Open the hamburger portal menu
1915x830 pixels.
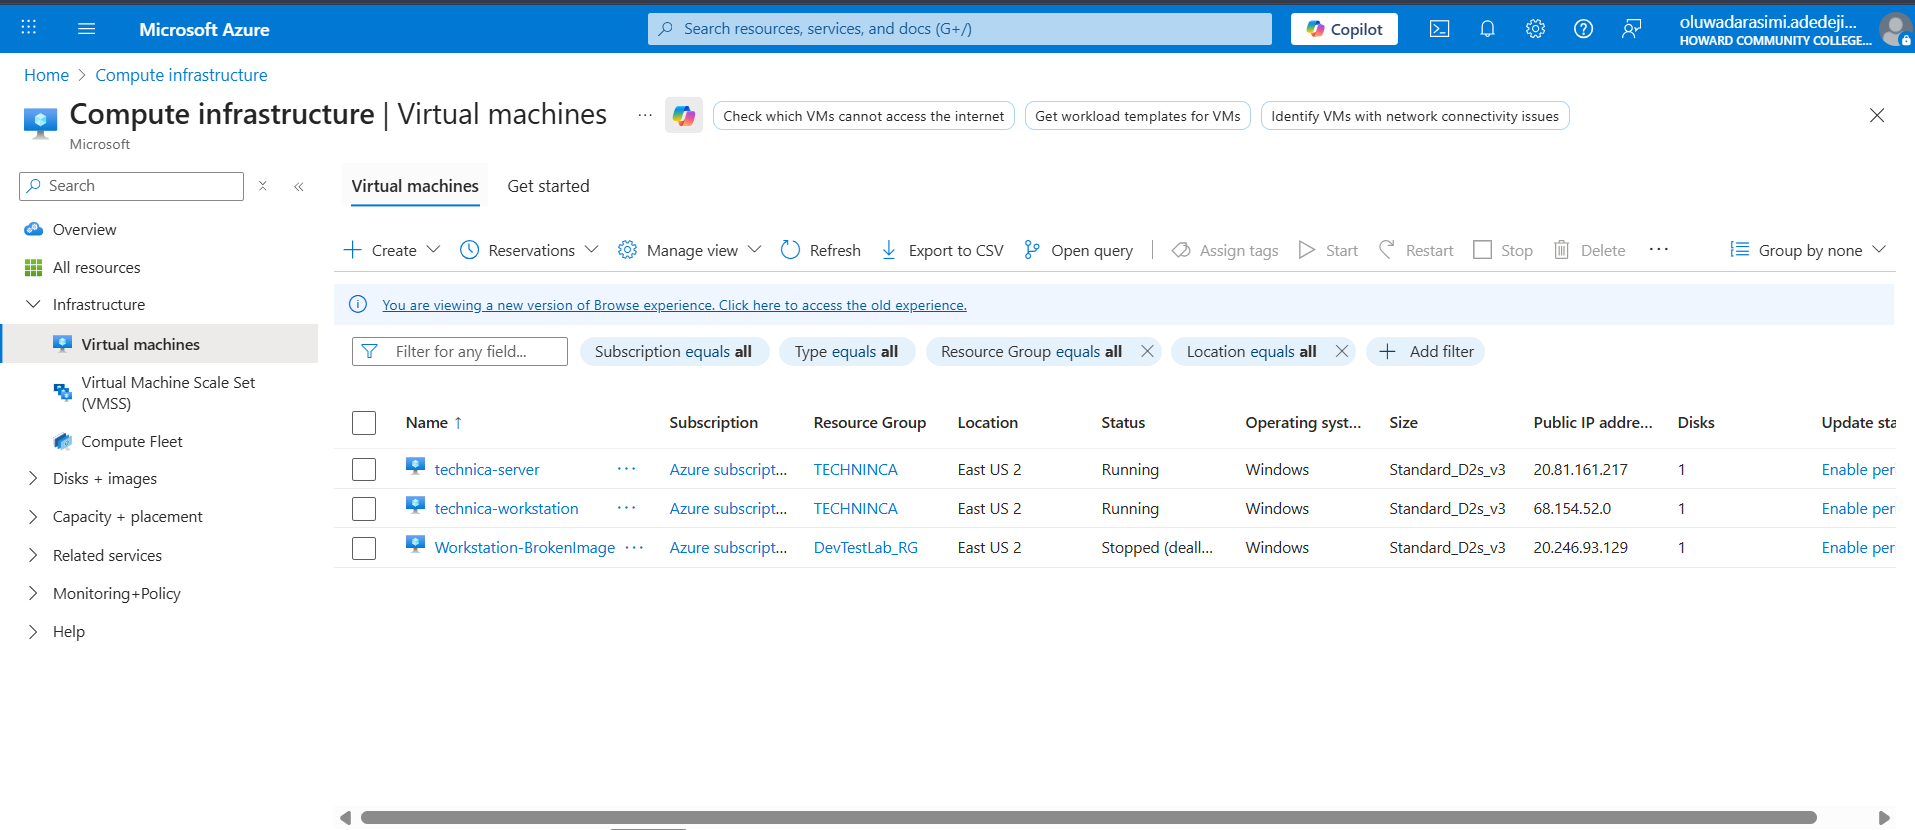(x=86, y=28)
